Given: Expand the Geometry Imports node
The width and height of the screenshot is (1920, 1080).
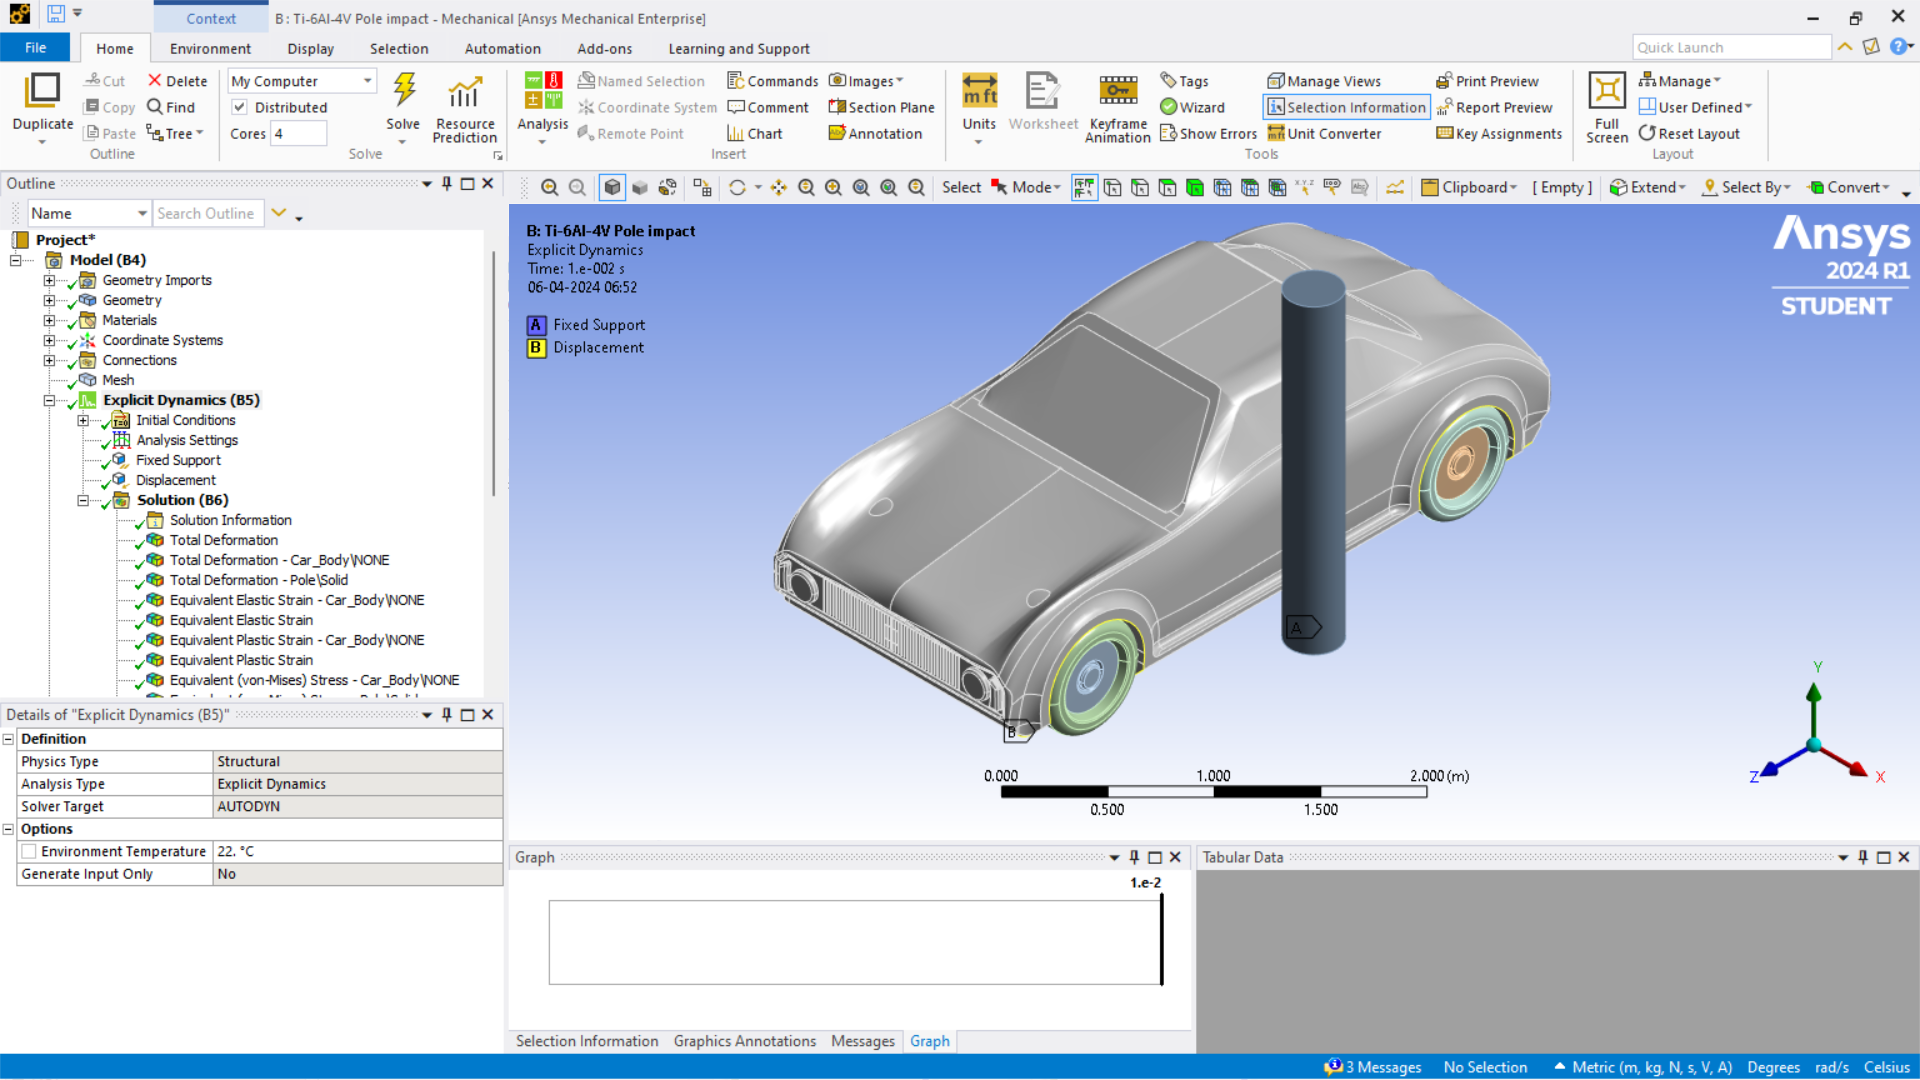Looking at the screenshot, I should (x=49, y=280).
